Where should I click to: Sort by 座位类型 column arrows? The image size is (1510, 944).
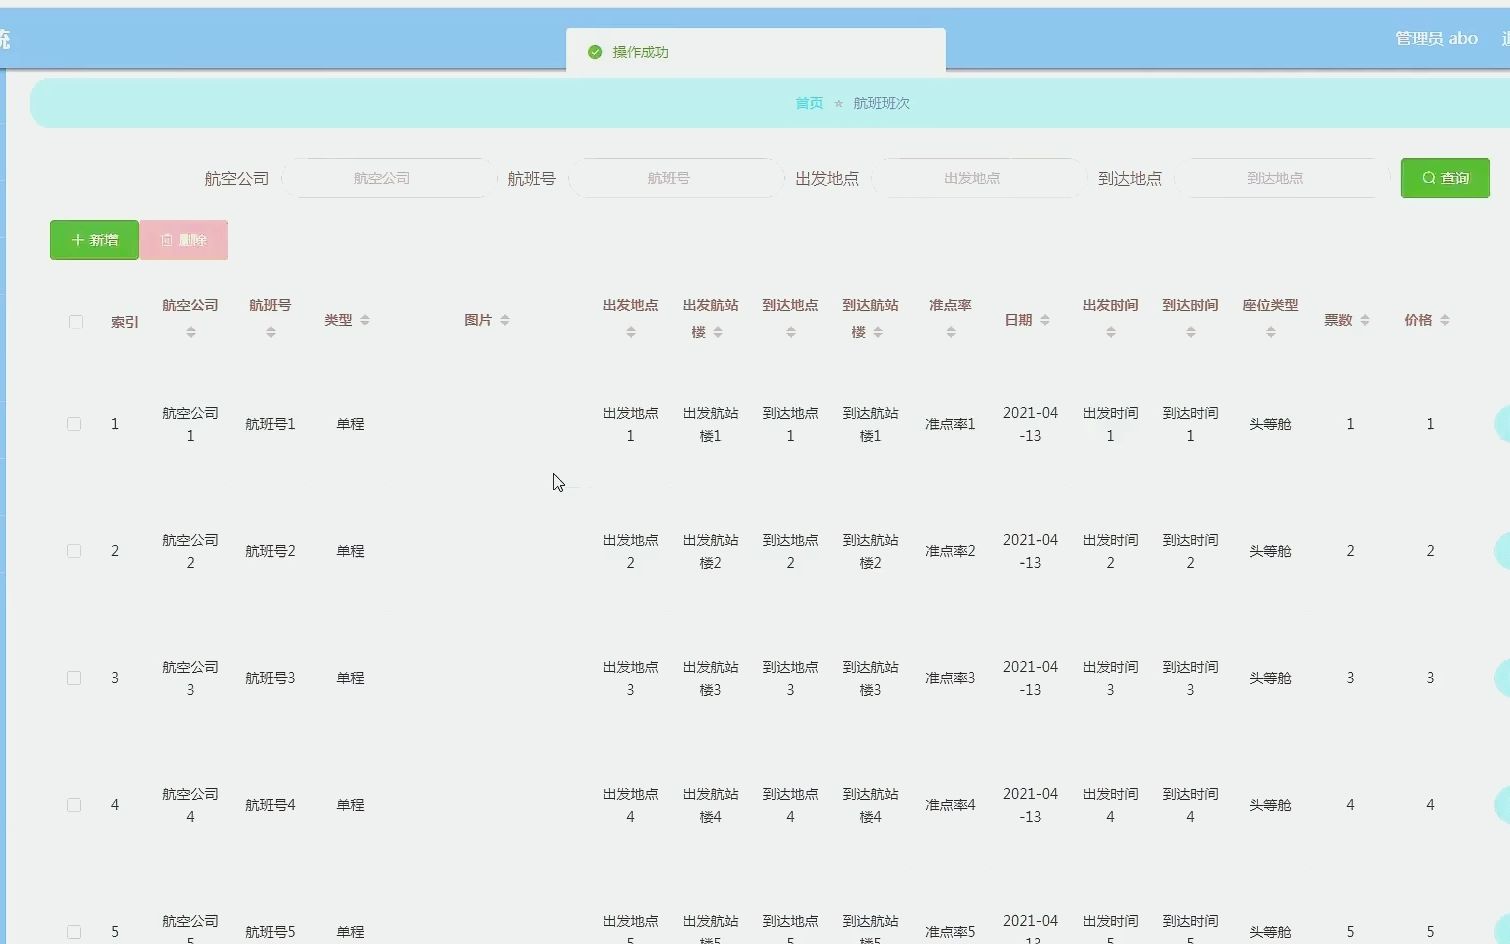pos(1271,332)
